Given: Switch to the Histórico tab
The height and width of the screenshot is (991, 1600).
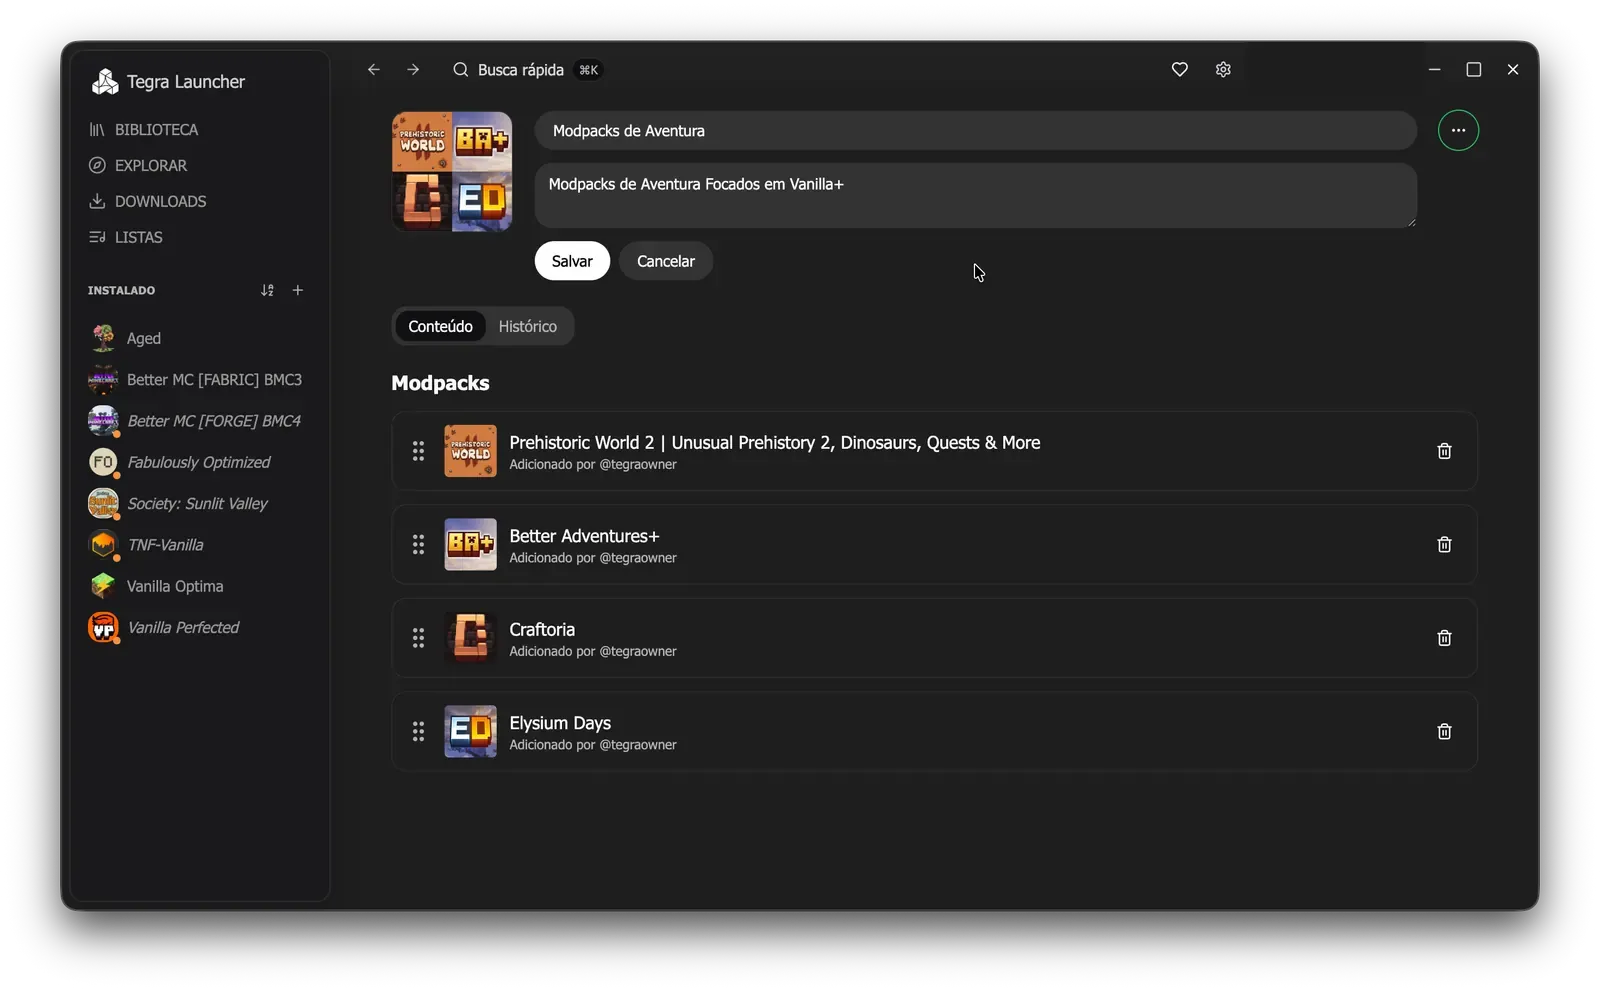Looking at the screenshot, I should coord(528,327).
